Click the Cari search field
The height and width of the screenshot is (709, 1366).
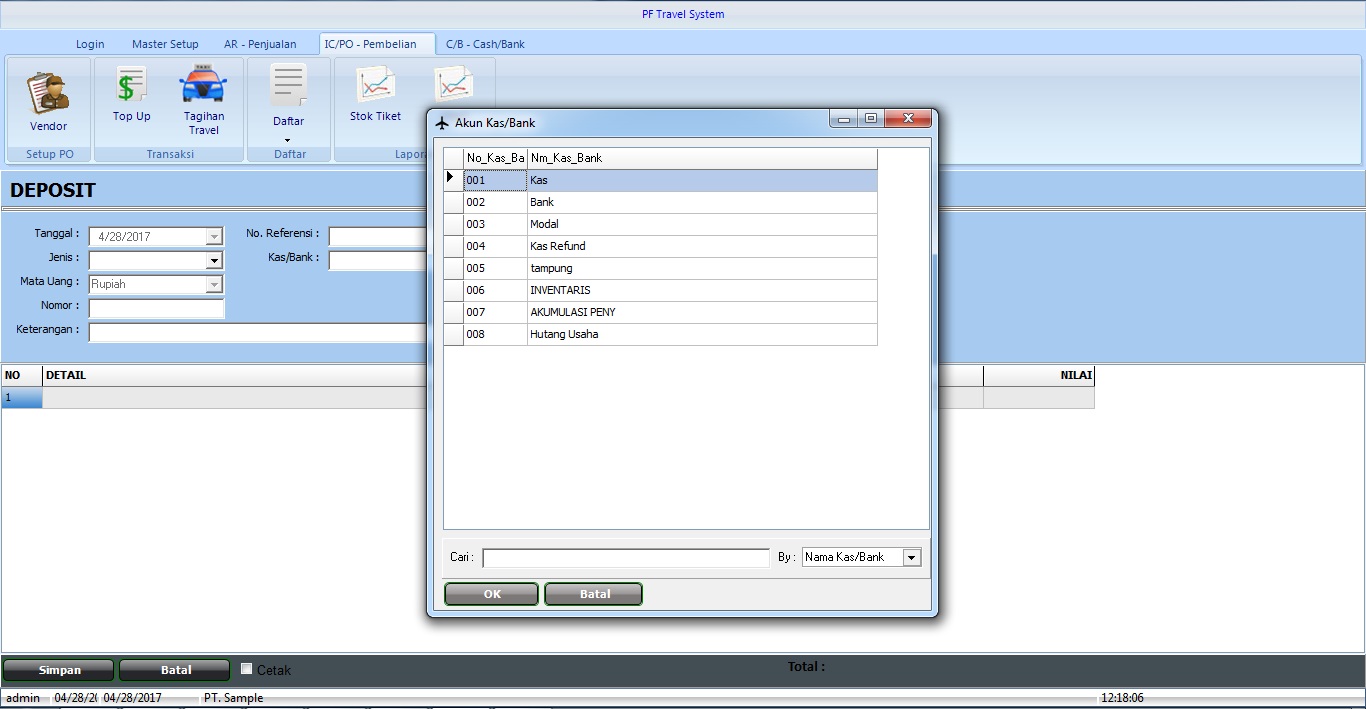(626, 558)
